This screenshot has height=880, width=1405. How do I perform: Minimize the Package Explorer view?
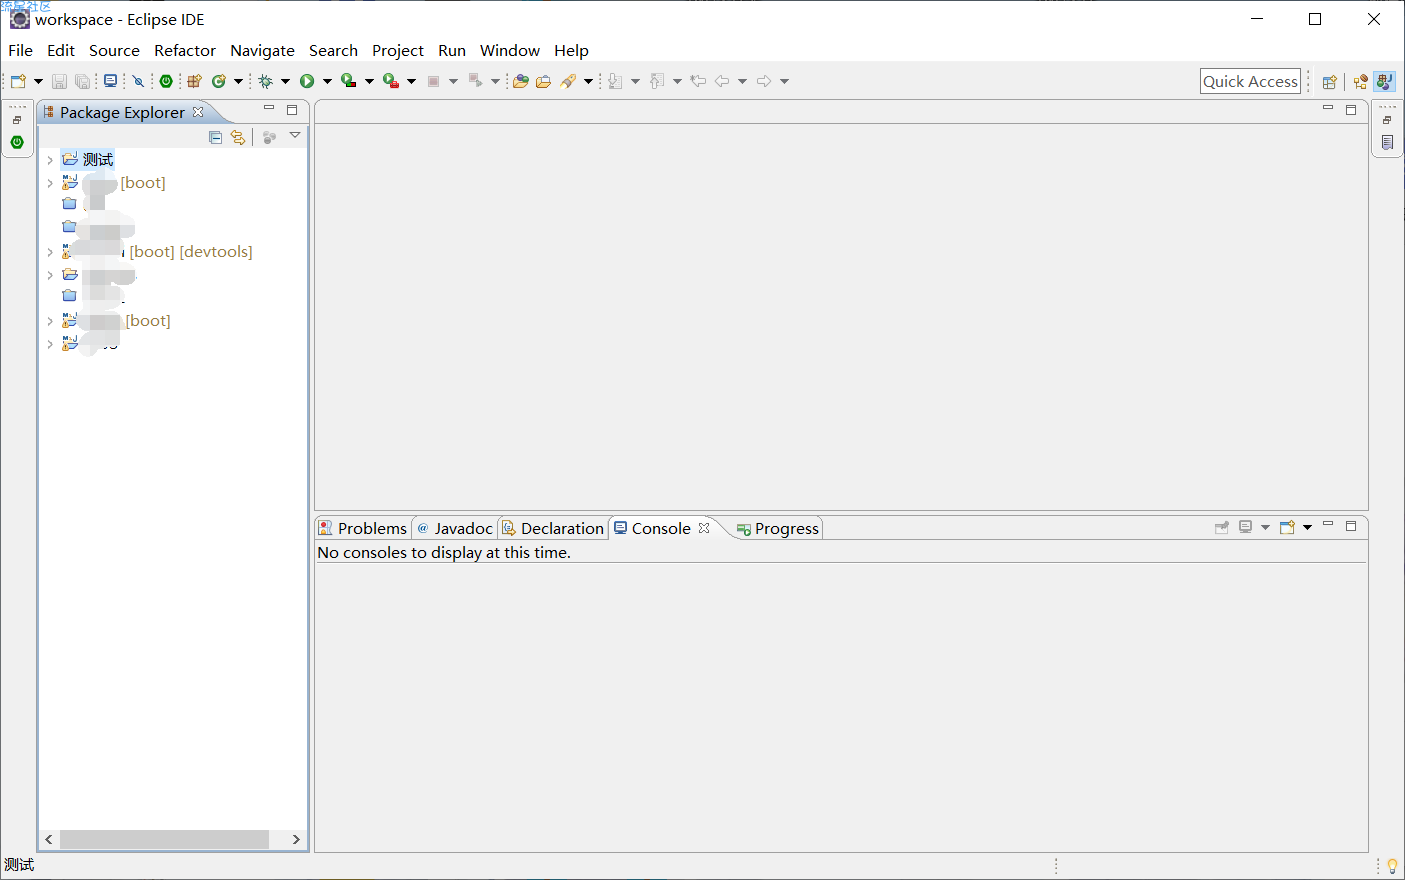point(269,108)
